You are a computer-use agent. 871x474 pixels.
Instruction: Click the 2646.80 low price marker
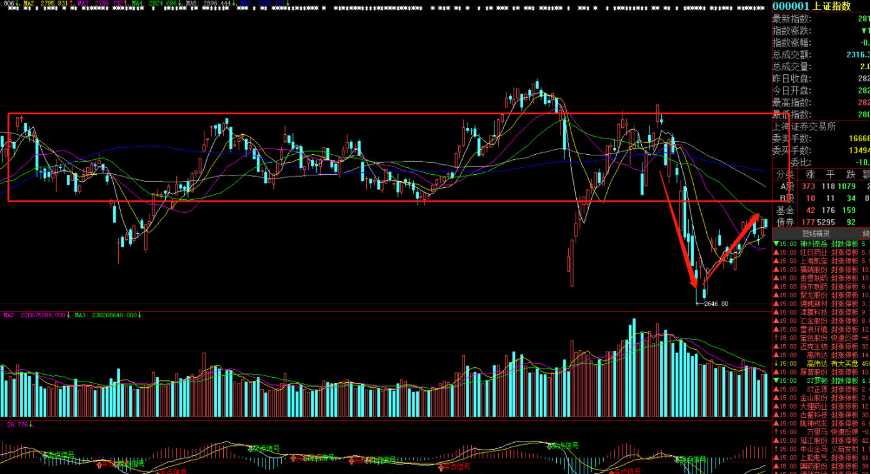714,303
